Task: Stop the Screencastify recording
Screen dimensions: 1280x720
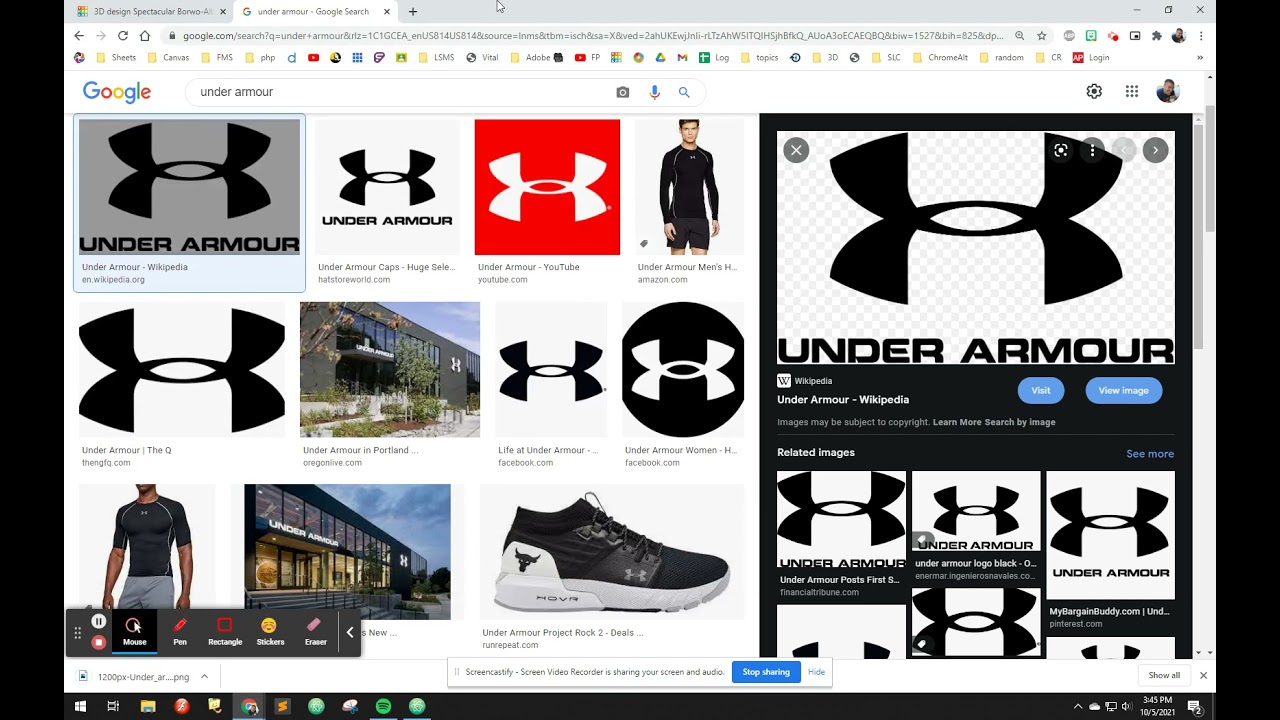Action: tap(98, 642)
